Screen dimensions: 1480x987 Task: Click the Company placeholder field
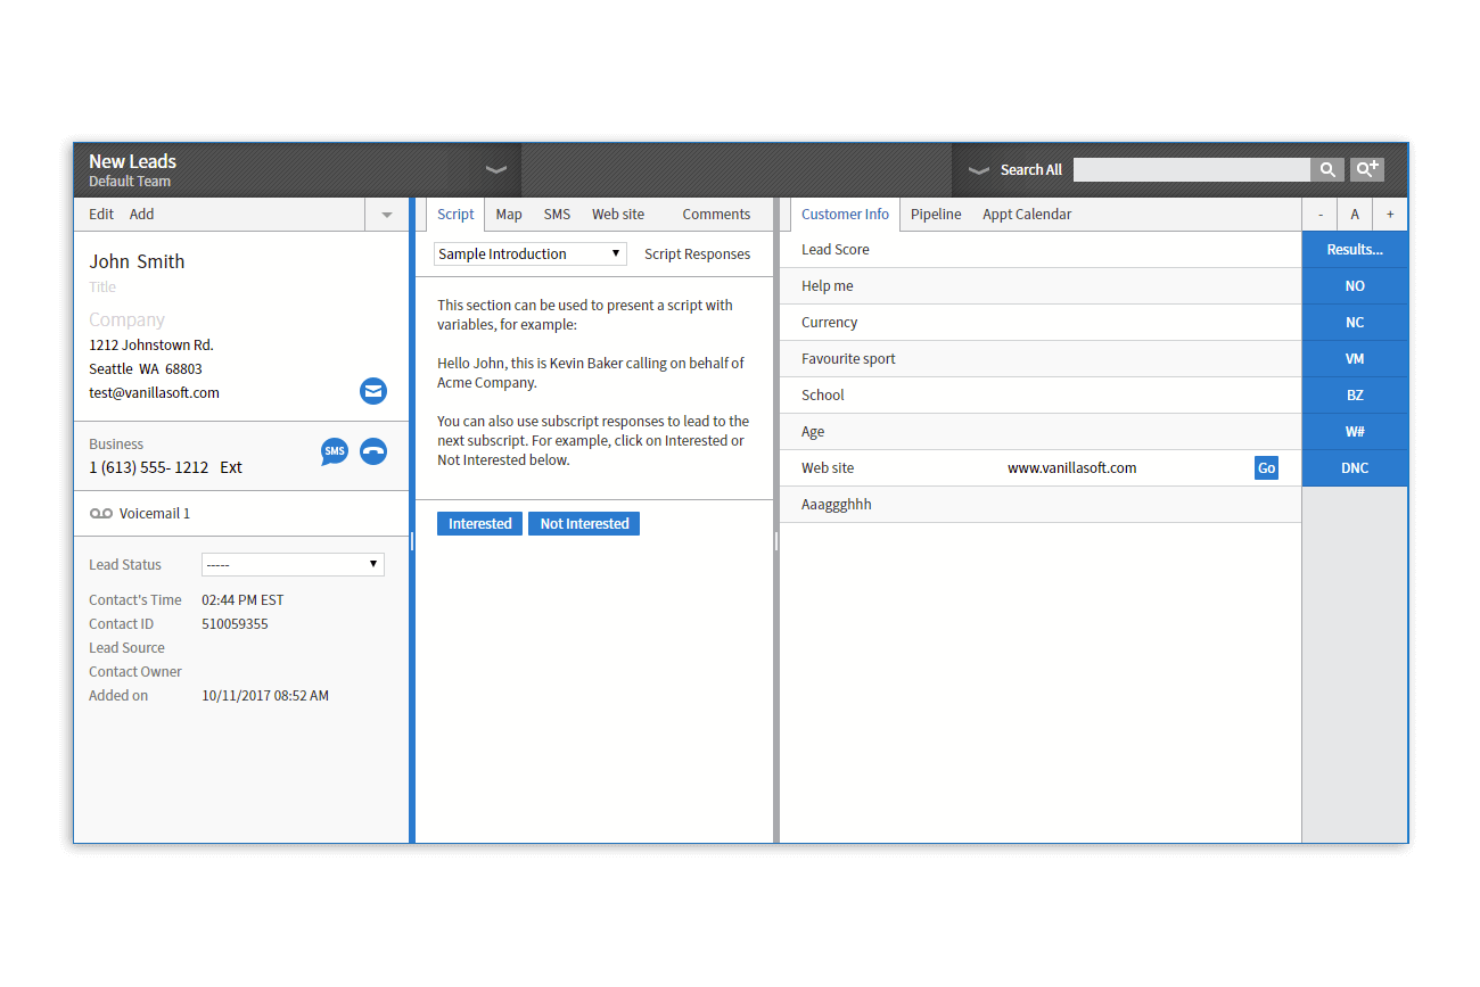coord(127,320)
